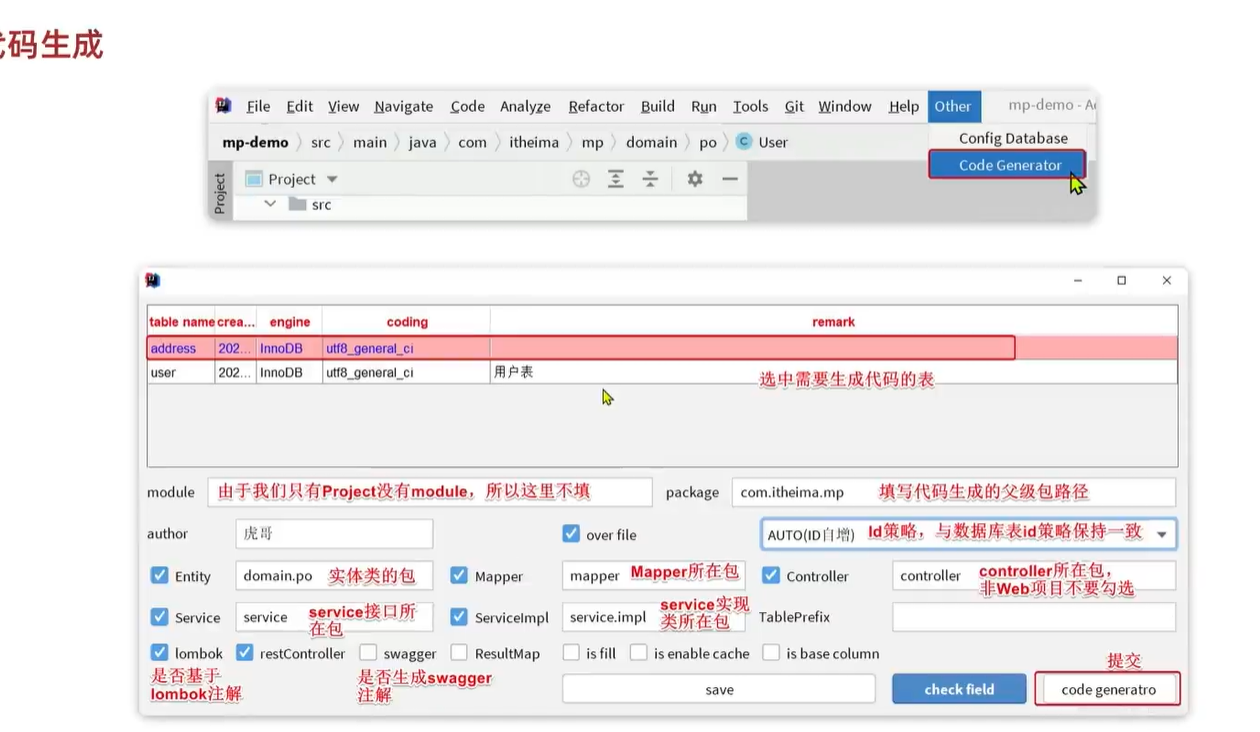Open the Analyze menu
The width and height of the screenshot is (1260, 732).
coord(525,106)
